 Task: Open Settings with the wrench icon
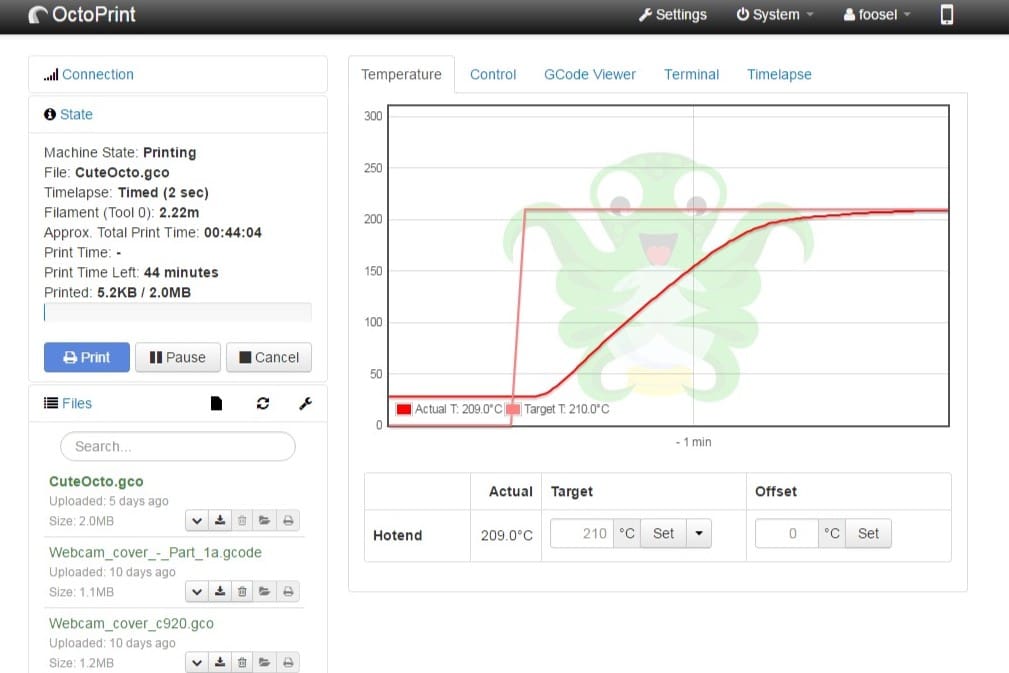point(672,14)
